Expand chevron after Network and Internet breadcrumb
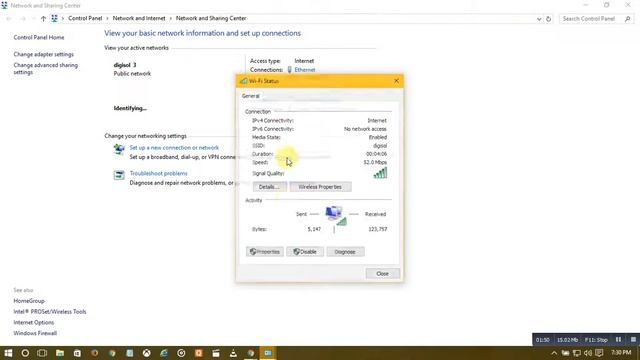 (171, 18)
